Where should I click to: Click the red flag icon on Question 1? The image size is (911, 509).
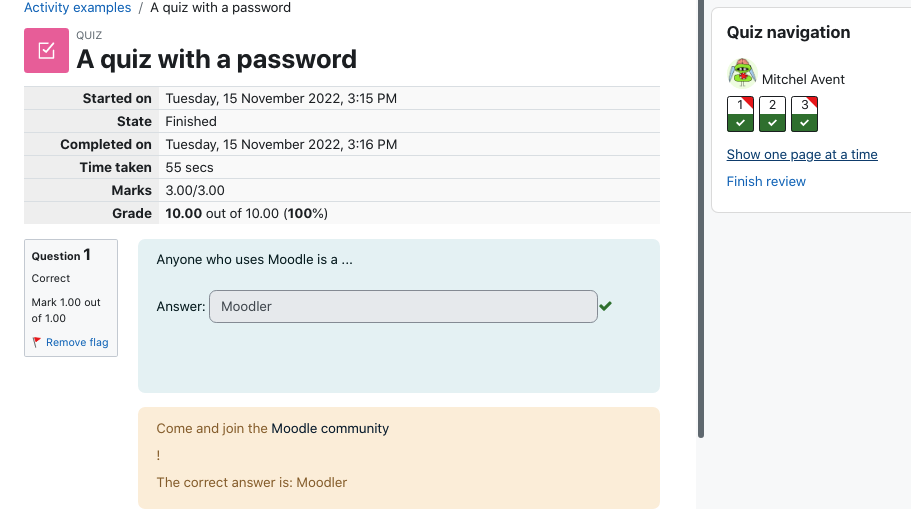pos(37,342)
